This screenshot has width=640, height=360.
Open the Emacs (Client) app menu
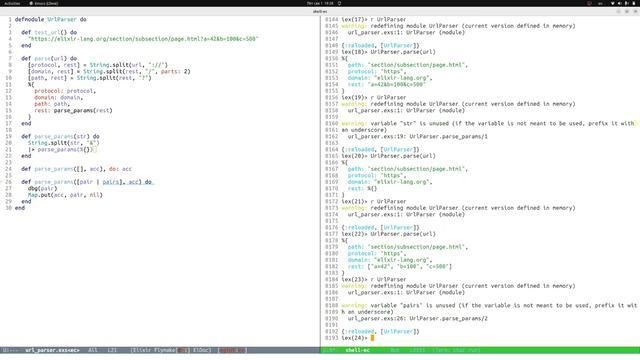click(44, 3)
